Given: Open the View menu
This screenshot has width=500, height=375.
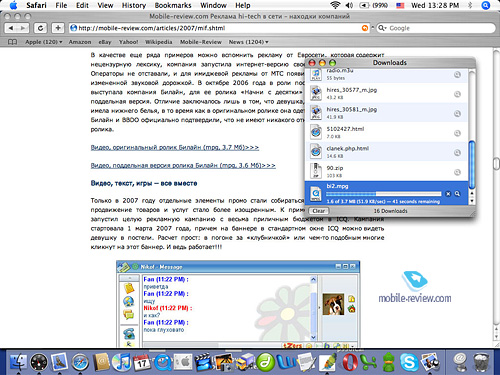Looking at the screenshot, I should pos(105,5).
